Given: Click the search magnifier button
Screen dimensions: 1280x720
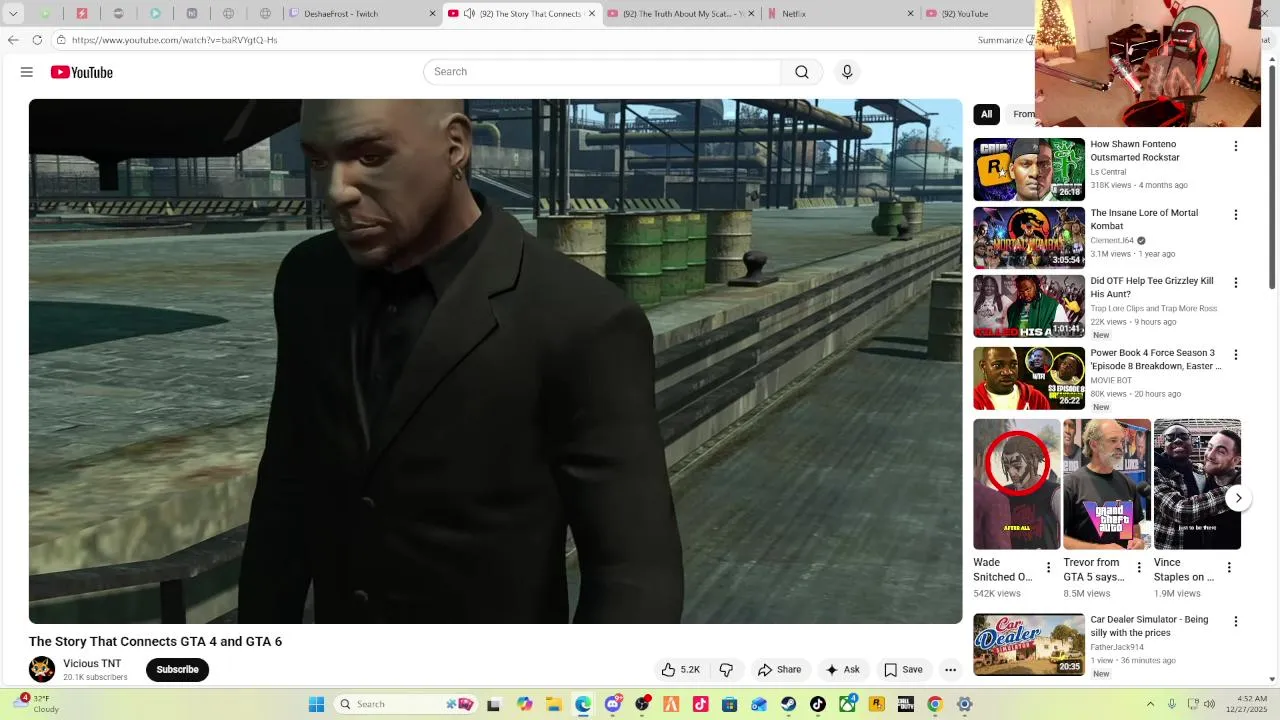Looking at the screenshot, I should coord(802,72).
